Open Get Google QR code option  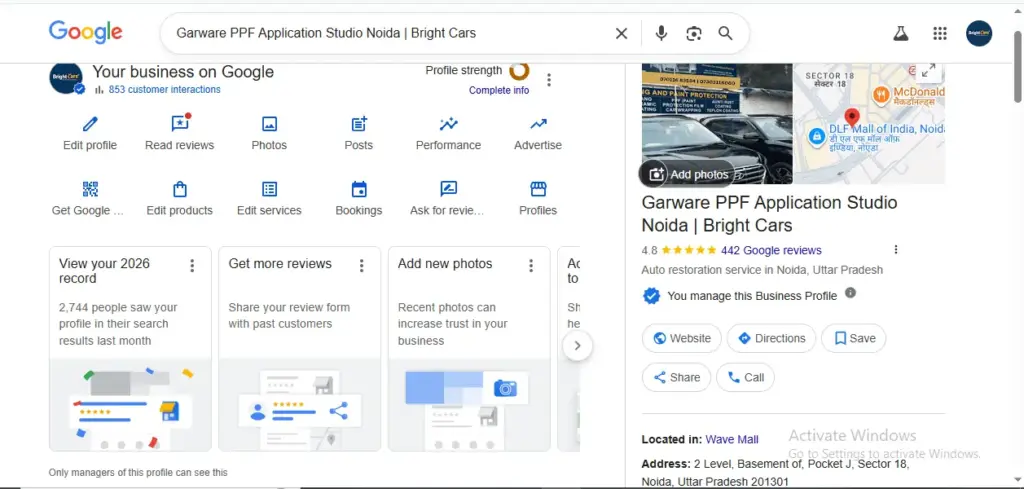(90, 199)
